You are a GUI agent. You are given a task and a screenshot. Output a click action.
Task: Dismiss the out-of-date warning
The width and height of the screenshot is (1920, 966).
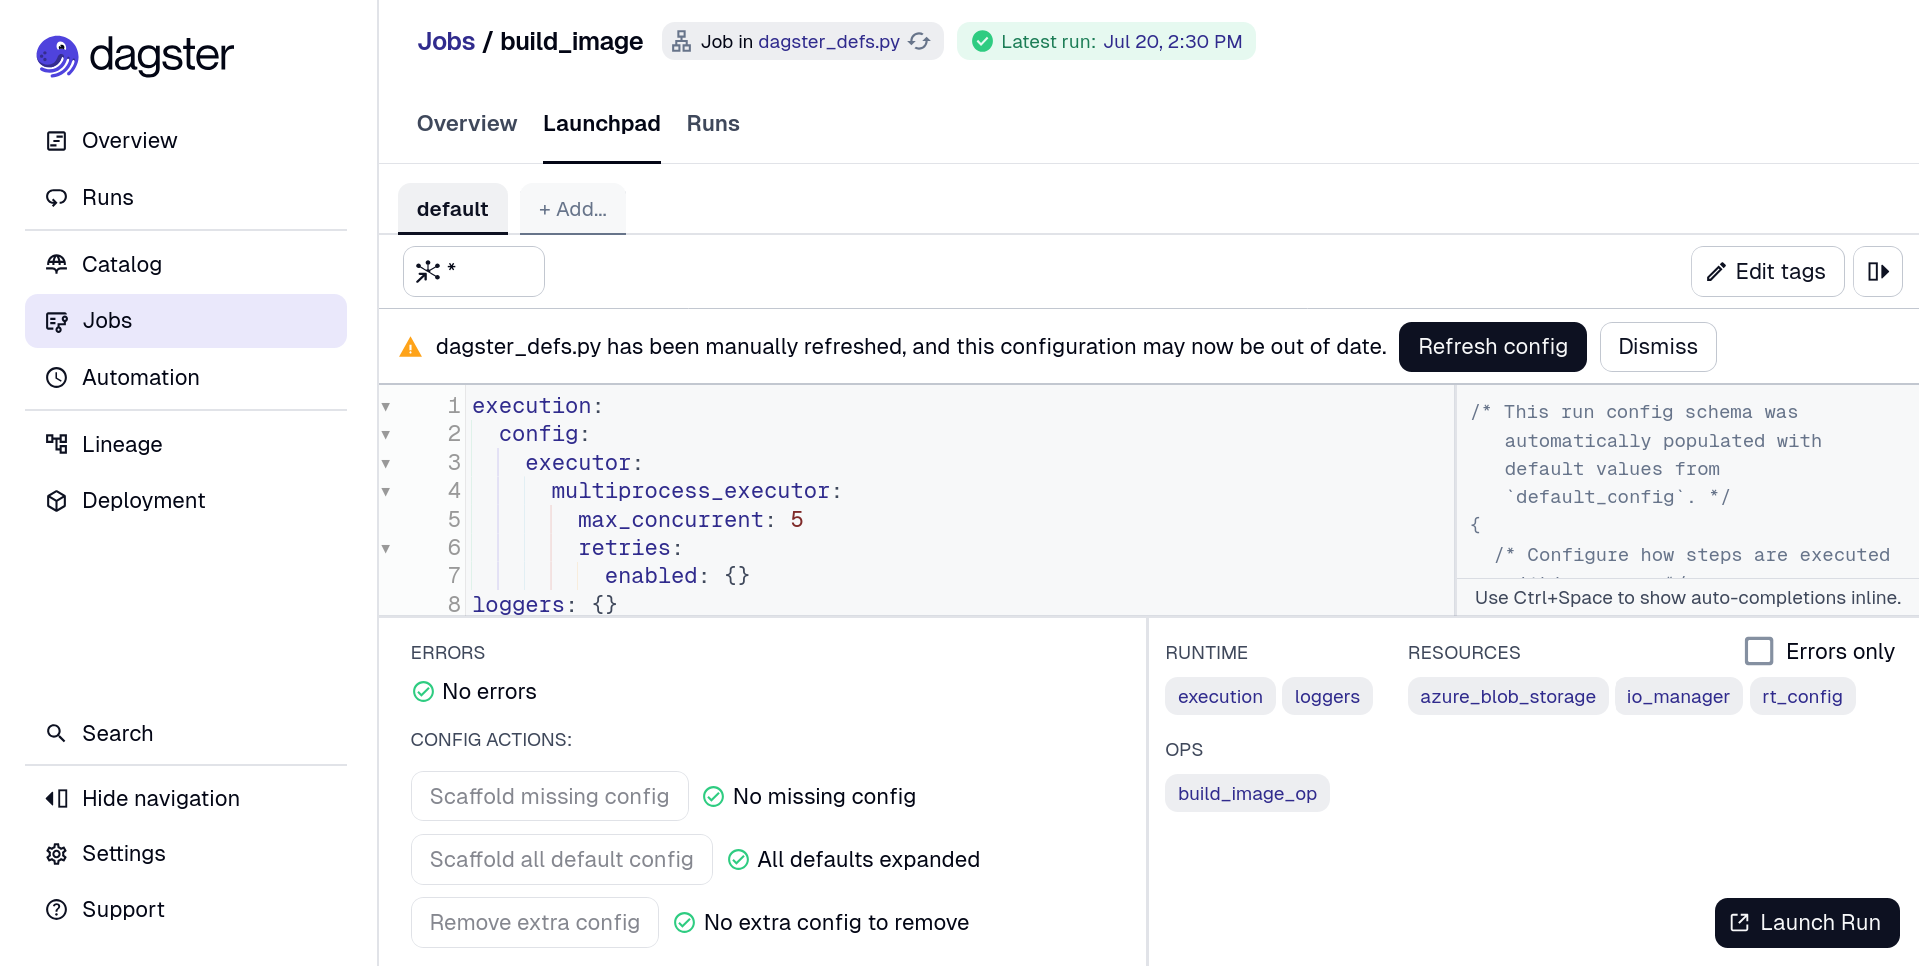[1658, 347]
